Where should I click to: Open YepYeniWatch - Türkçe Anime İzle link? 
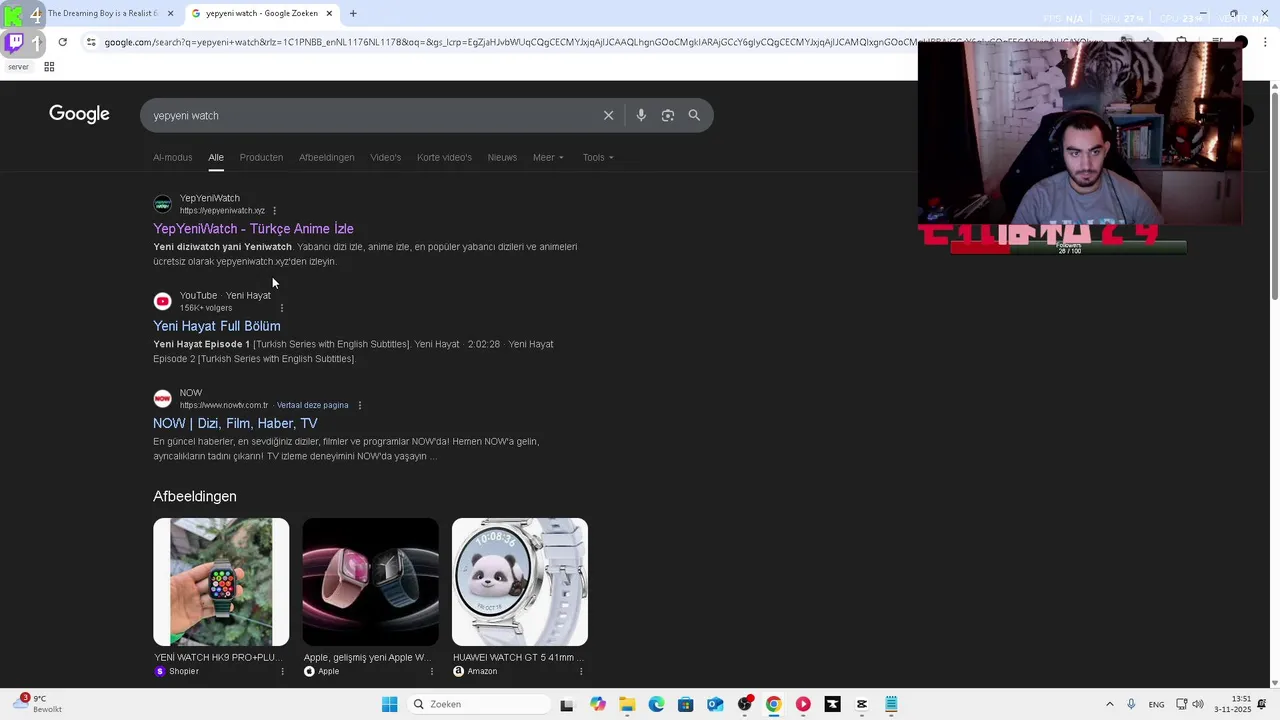click(x=253, y=229)
